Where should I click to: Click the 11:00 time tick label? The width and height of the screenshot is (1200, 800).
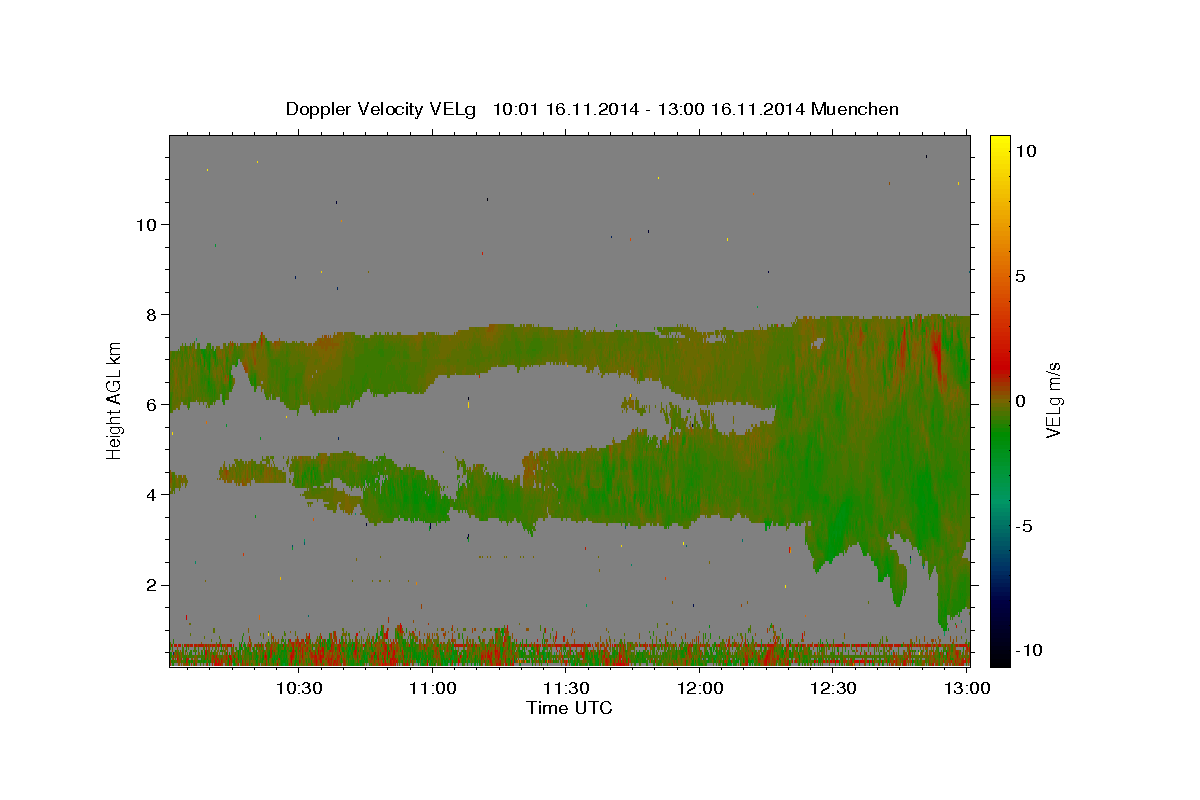433,688
